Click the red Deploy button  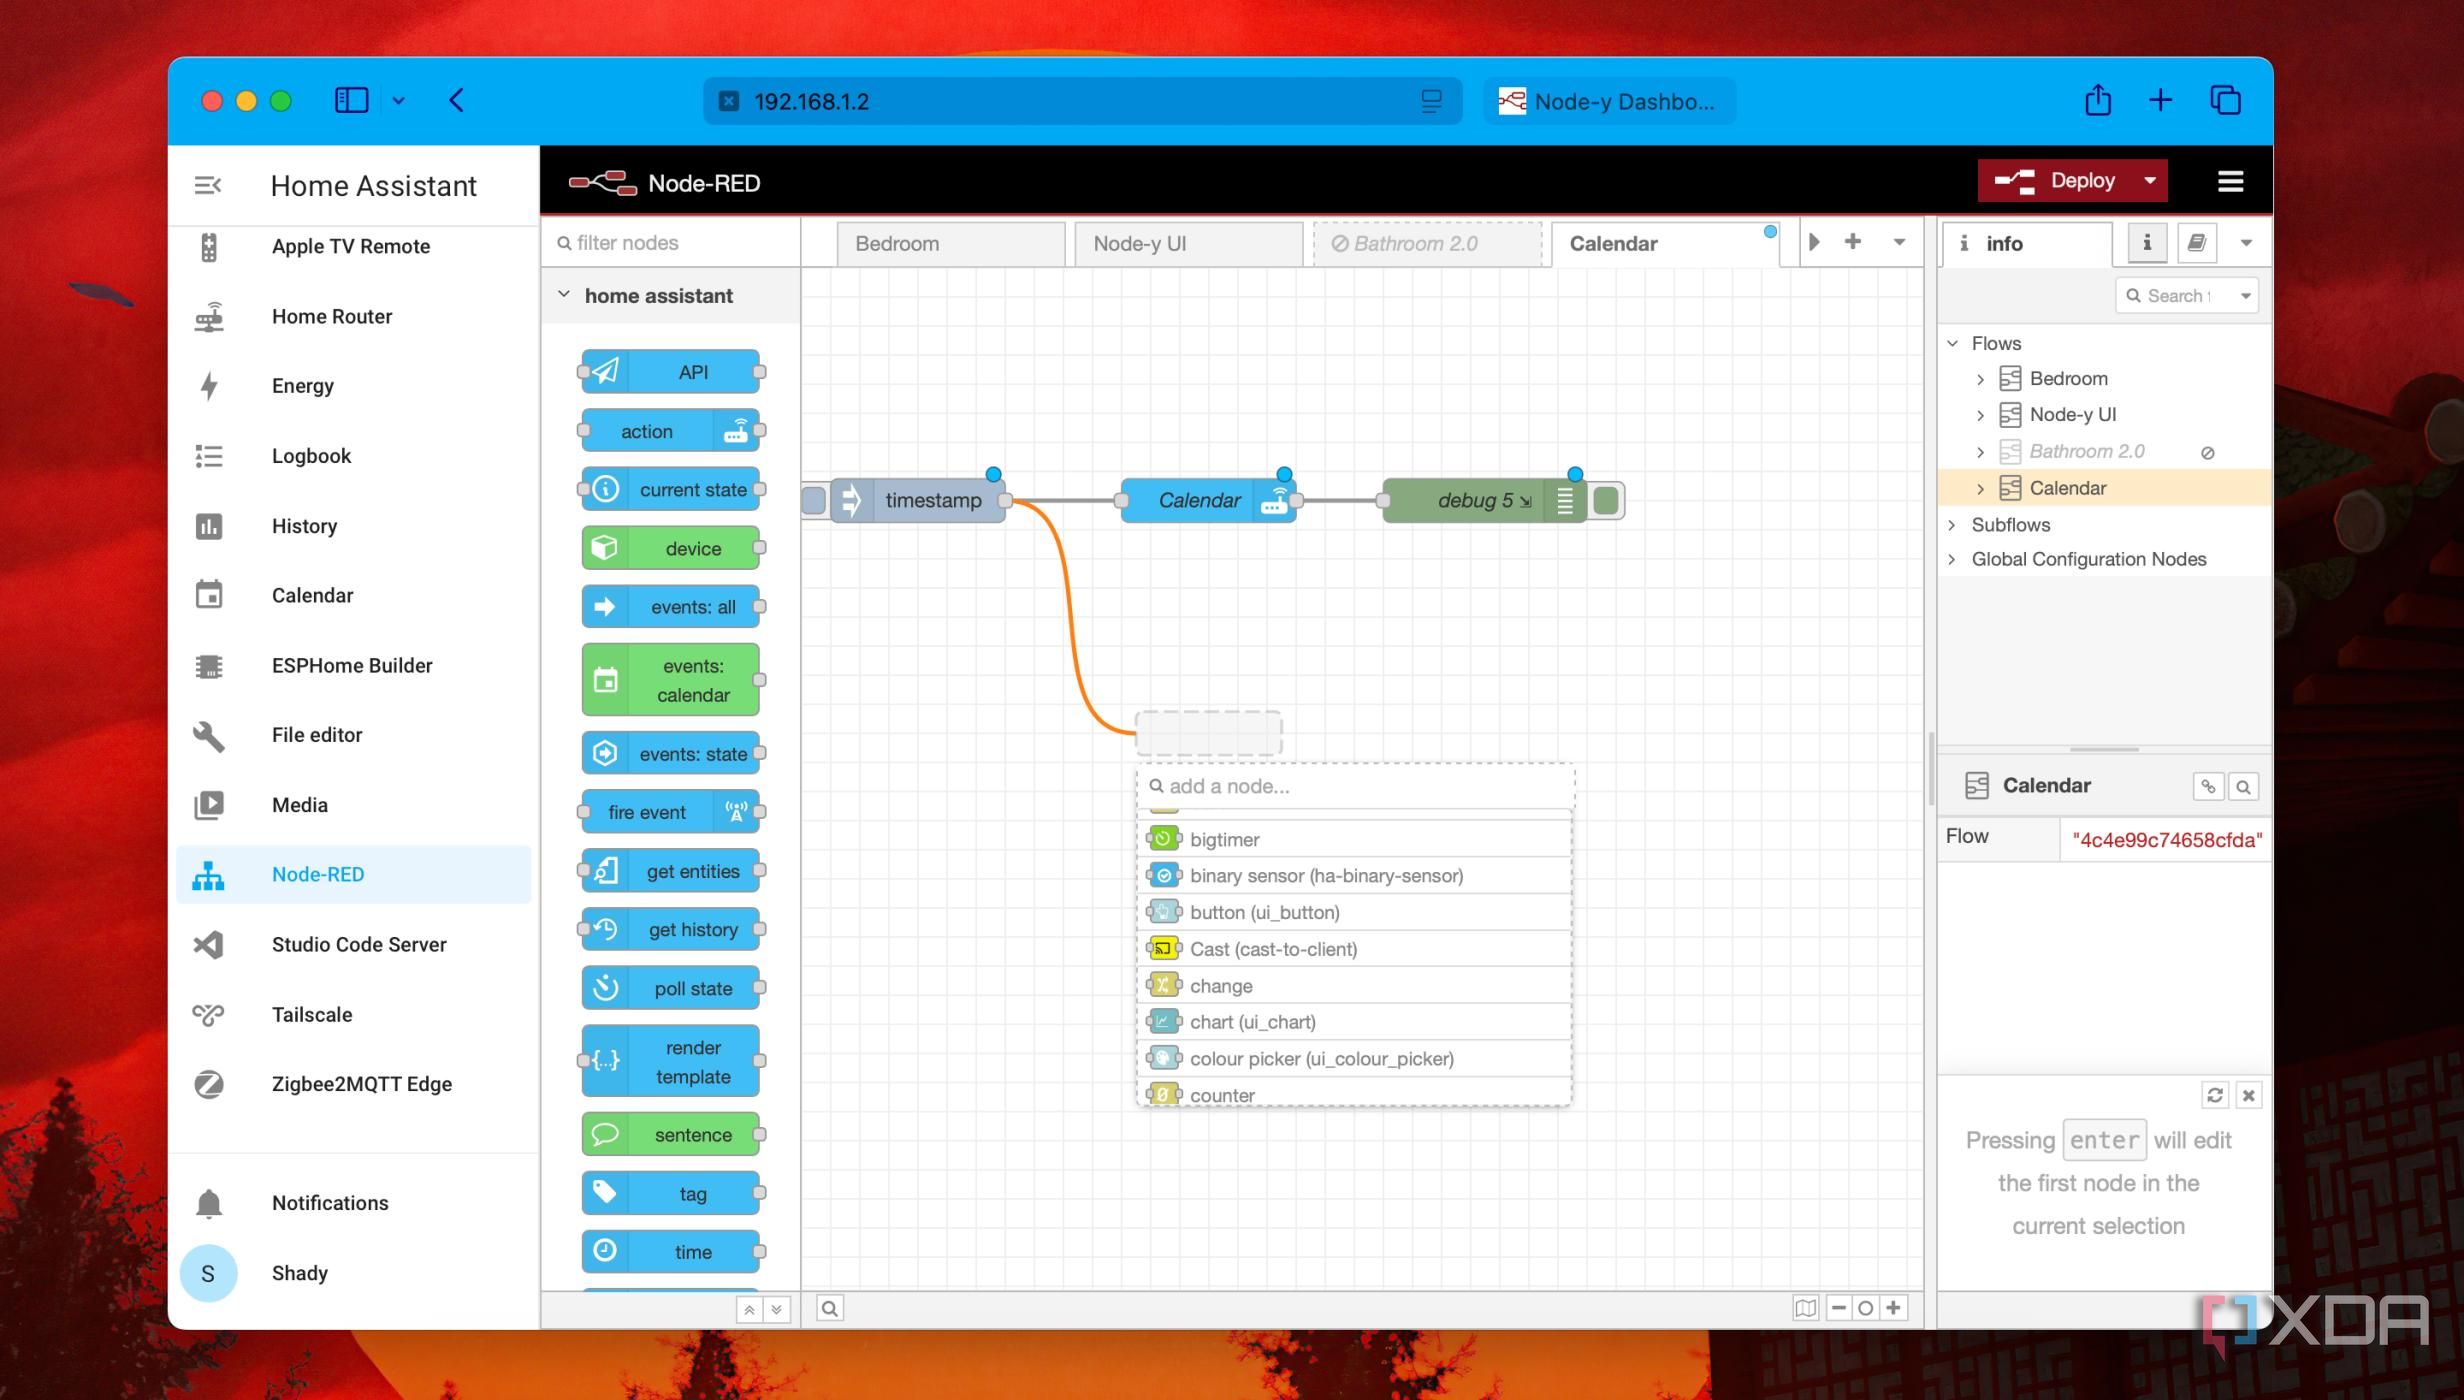2056,181
